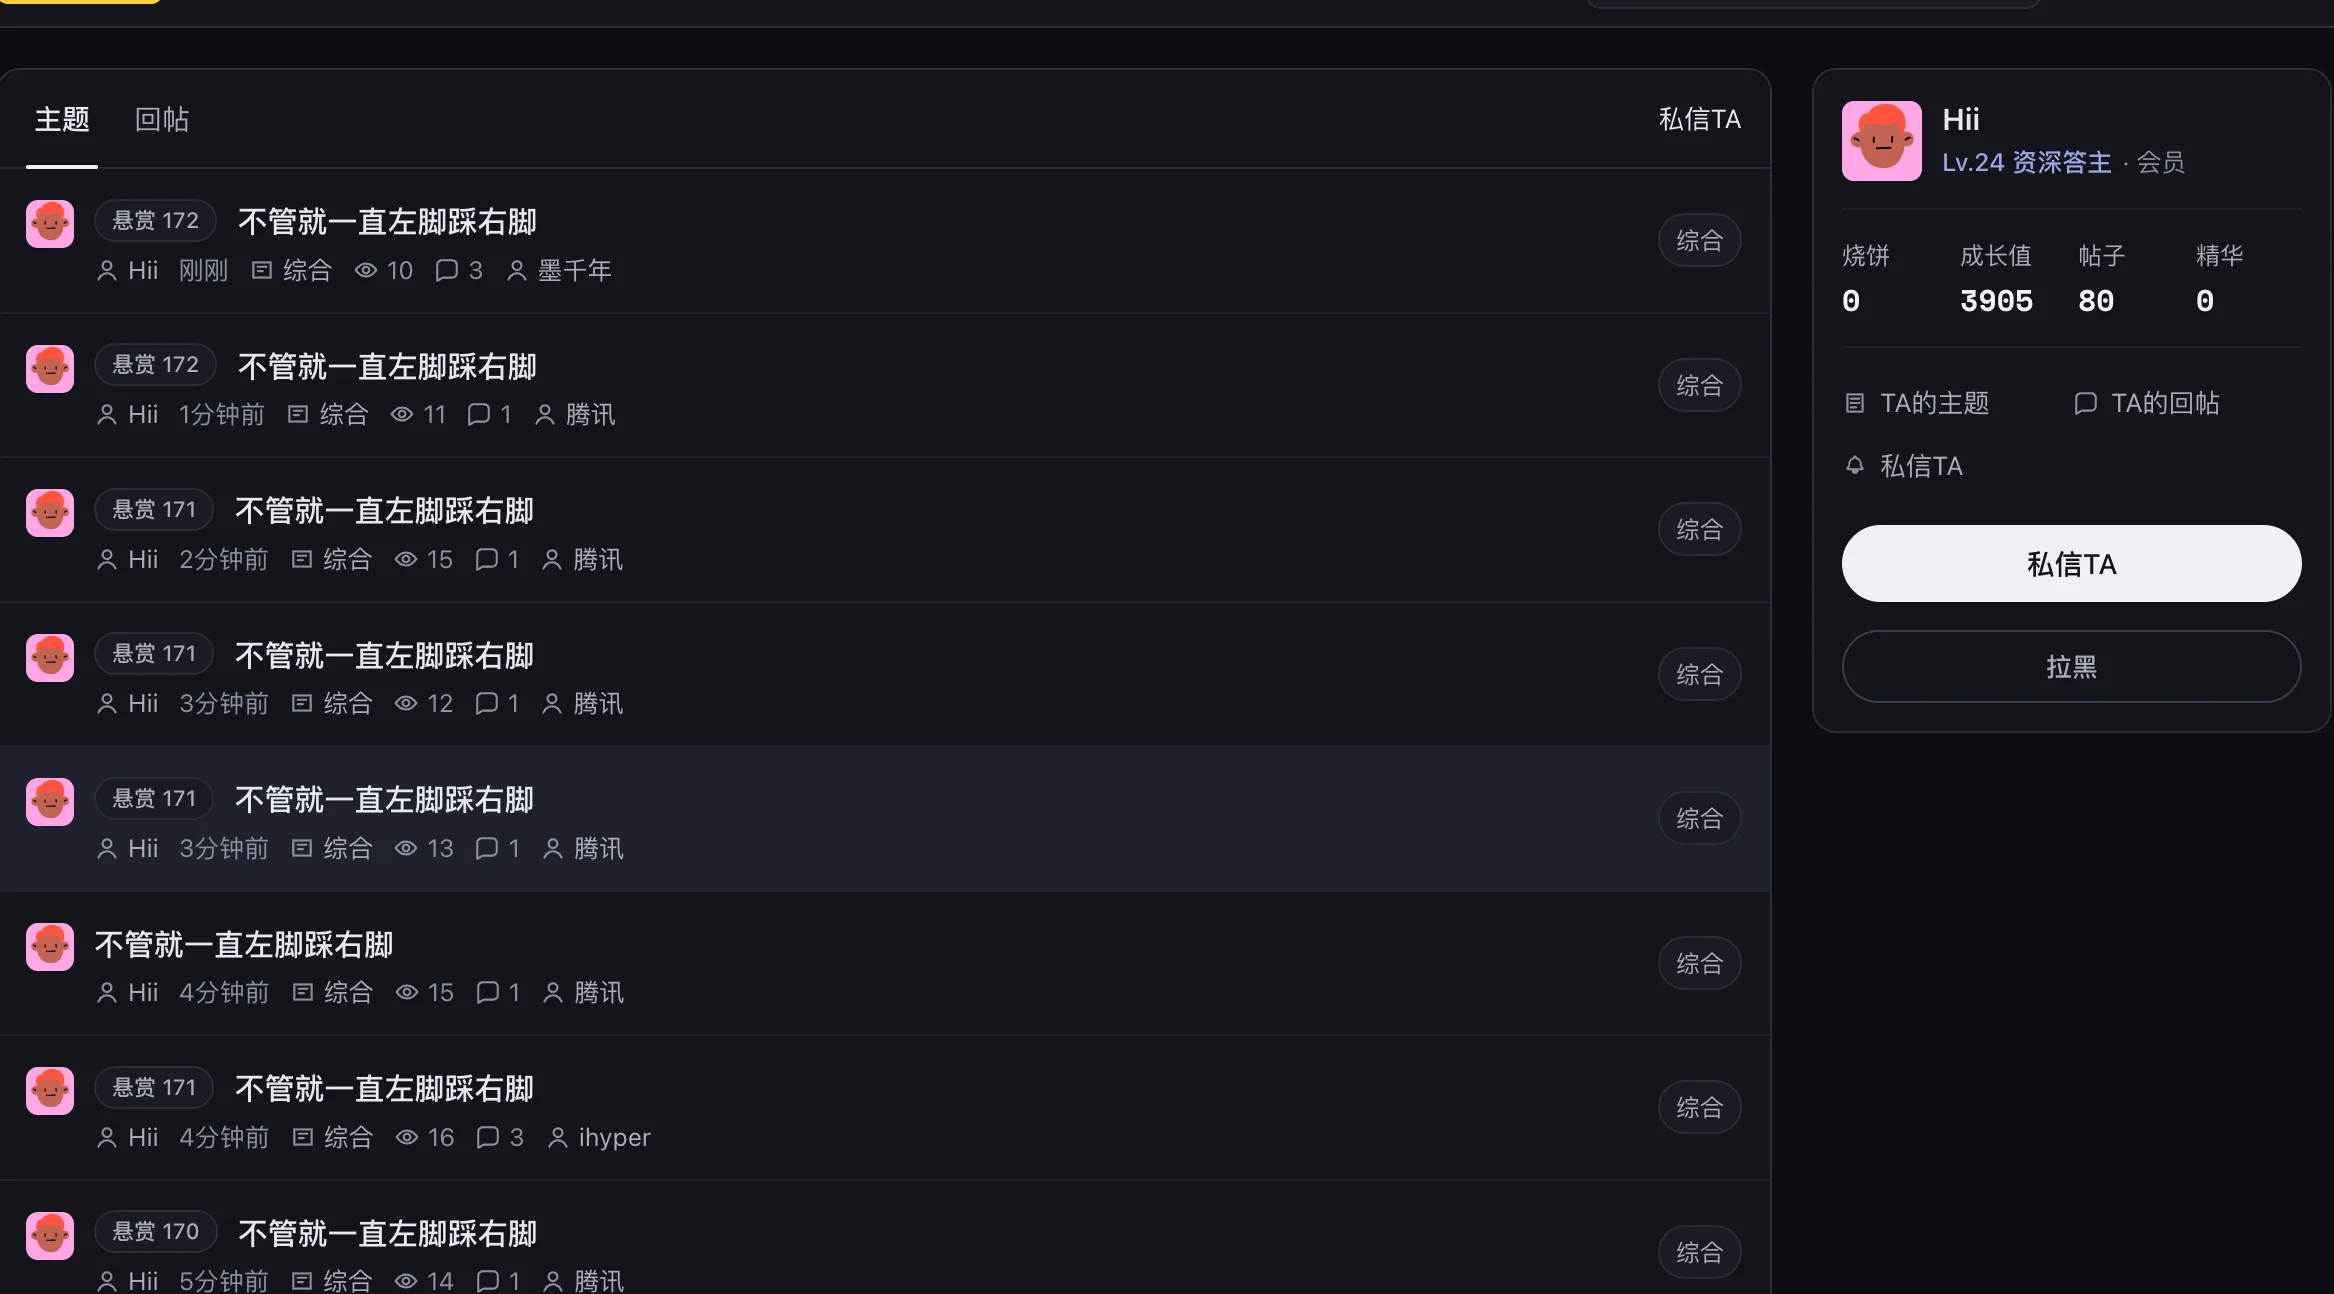The height and width of the screenshot is (1294, 2334).
Task: Click the white 私信TA button
Action: coord(2071,563)
